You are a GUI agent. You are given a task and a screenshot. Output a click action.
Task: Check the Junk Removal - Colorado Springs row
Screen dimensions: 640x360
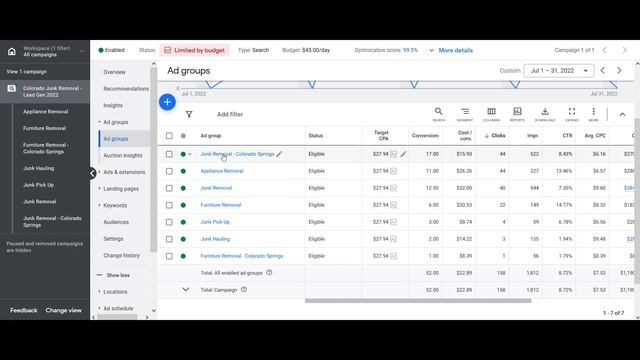tap(169, 154)
